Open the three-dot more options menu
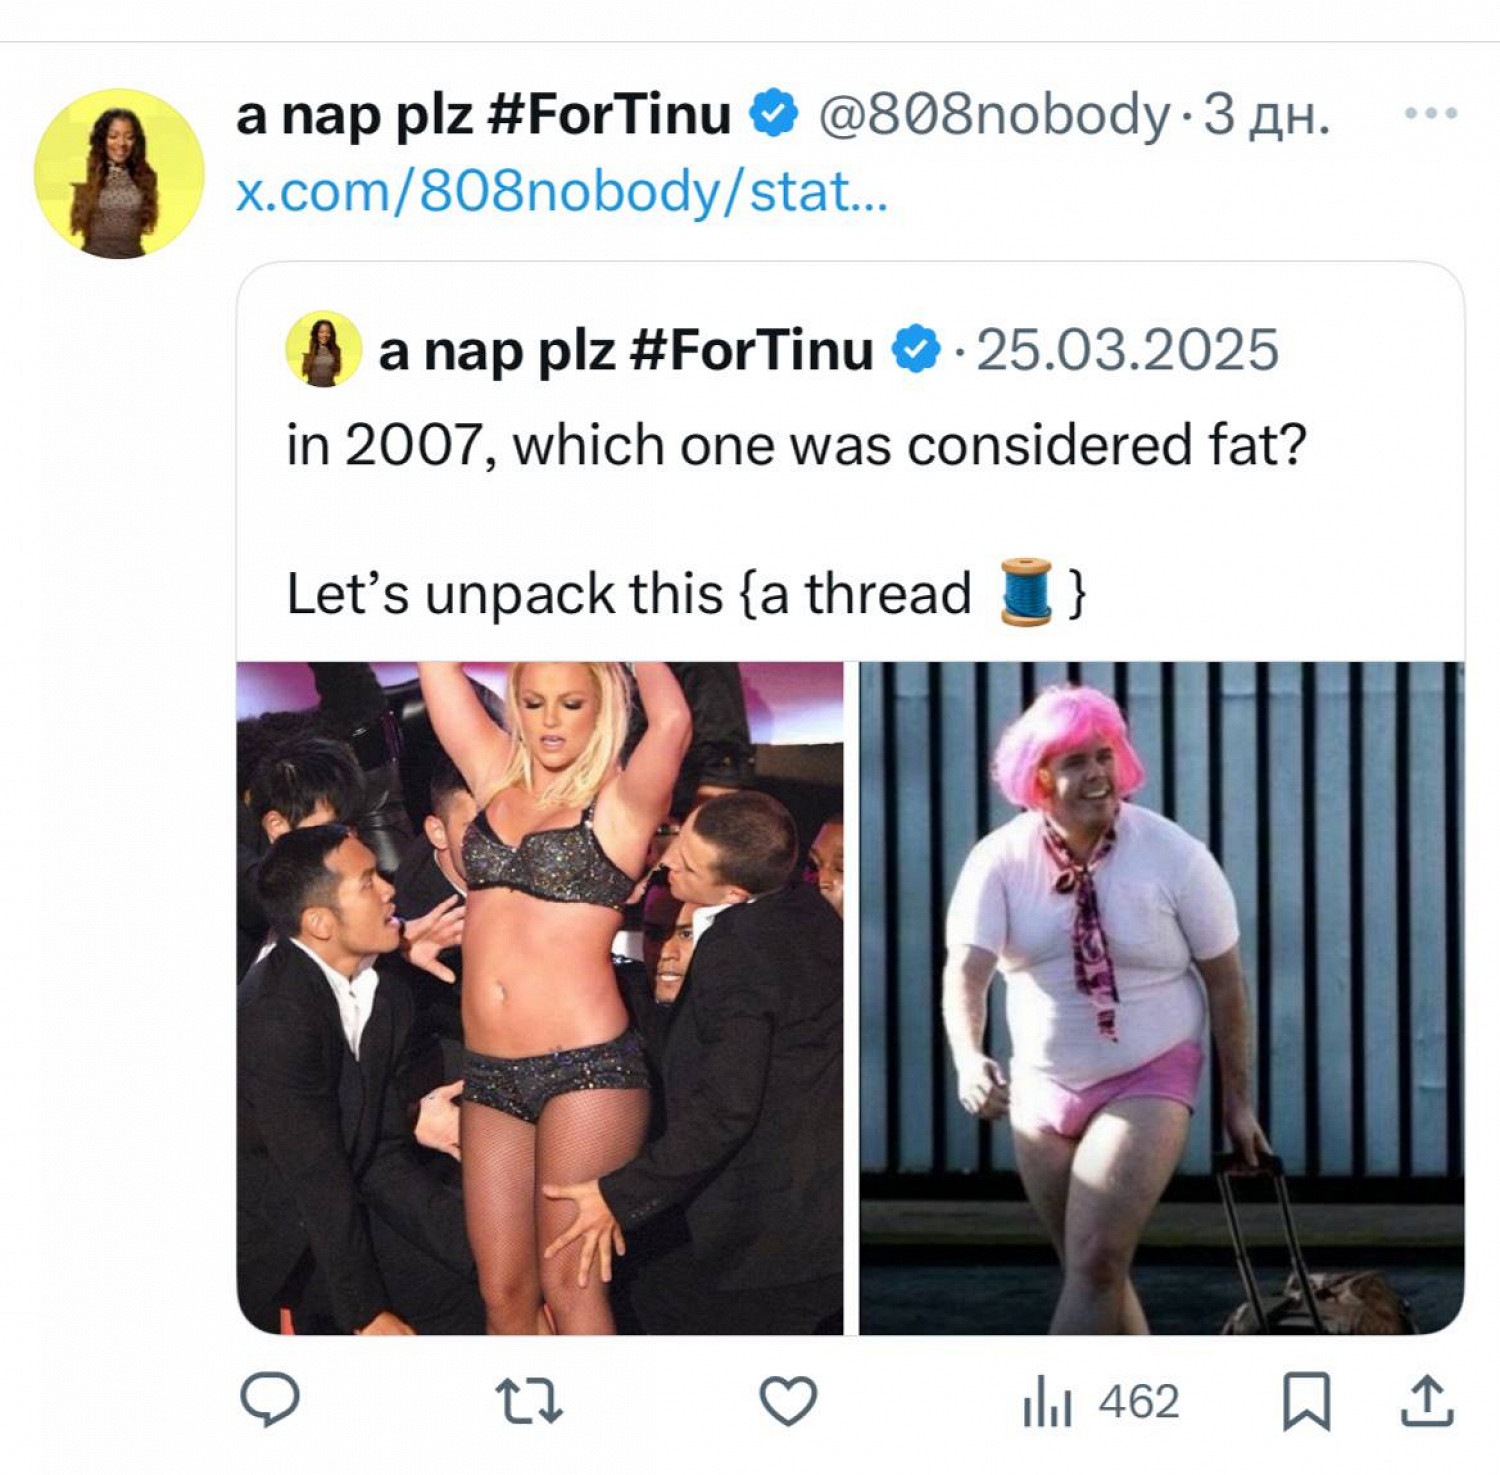The height and width of the screenshot is (1475, 1500). tap(1430, 113)
